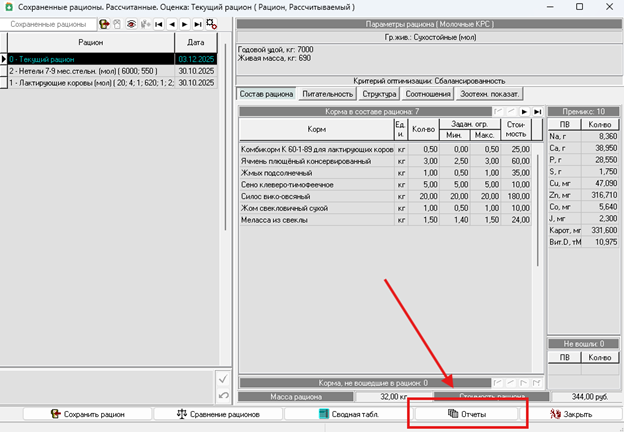
Task: Click the red eye view icon in toolbar
Action: [x=131, y=24]
